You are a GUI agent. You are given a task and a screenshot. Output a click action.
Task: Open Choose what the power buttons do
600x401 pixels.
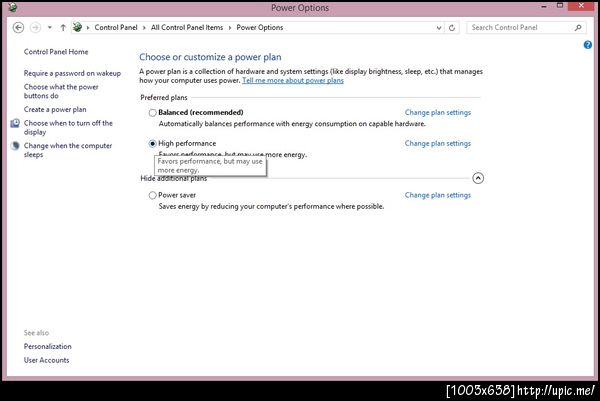pyautogui.click(x=61, y=91)
